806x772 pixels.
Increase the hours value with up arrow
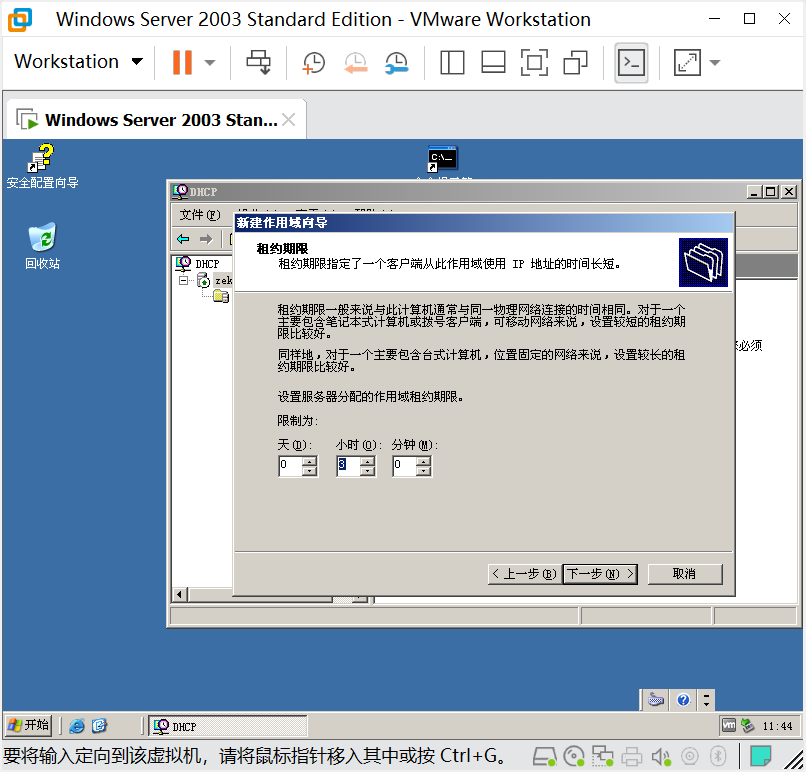368,461
